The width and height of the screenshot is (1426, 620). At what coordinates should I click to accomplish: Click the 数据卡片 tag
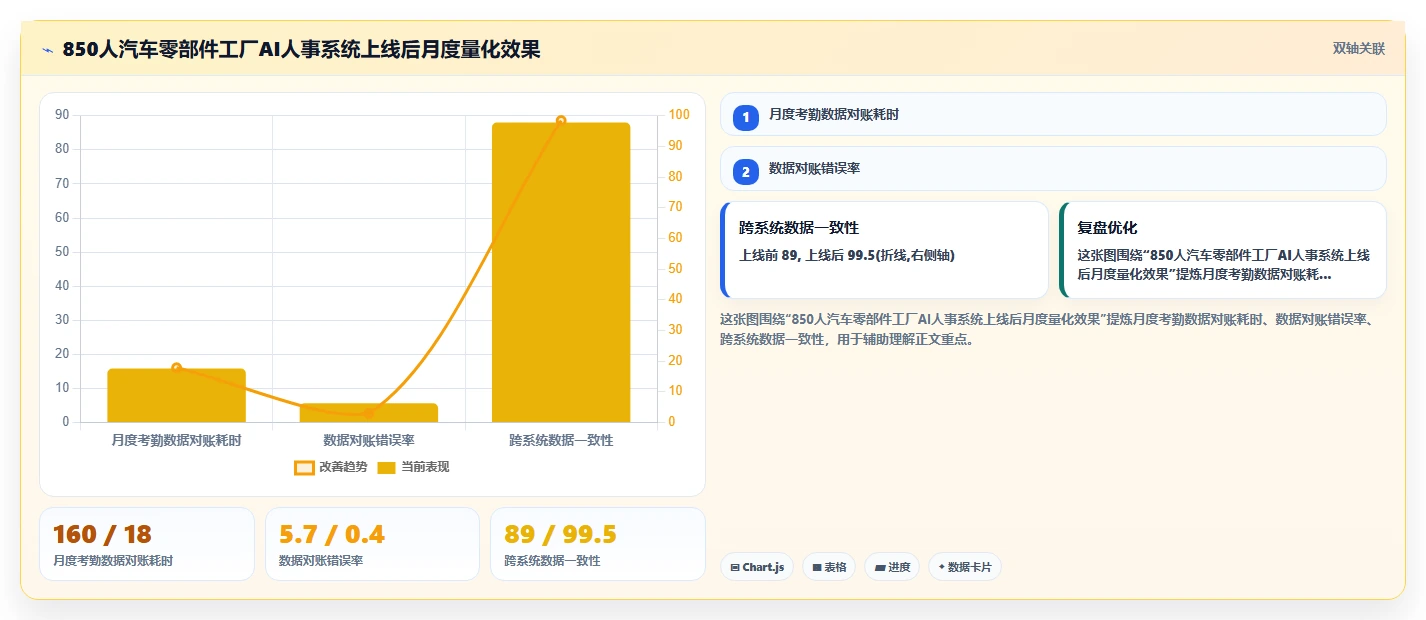pos(965,567)
